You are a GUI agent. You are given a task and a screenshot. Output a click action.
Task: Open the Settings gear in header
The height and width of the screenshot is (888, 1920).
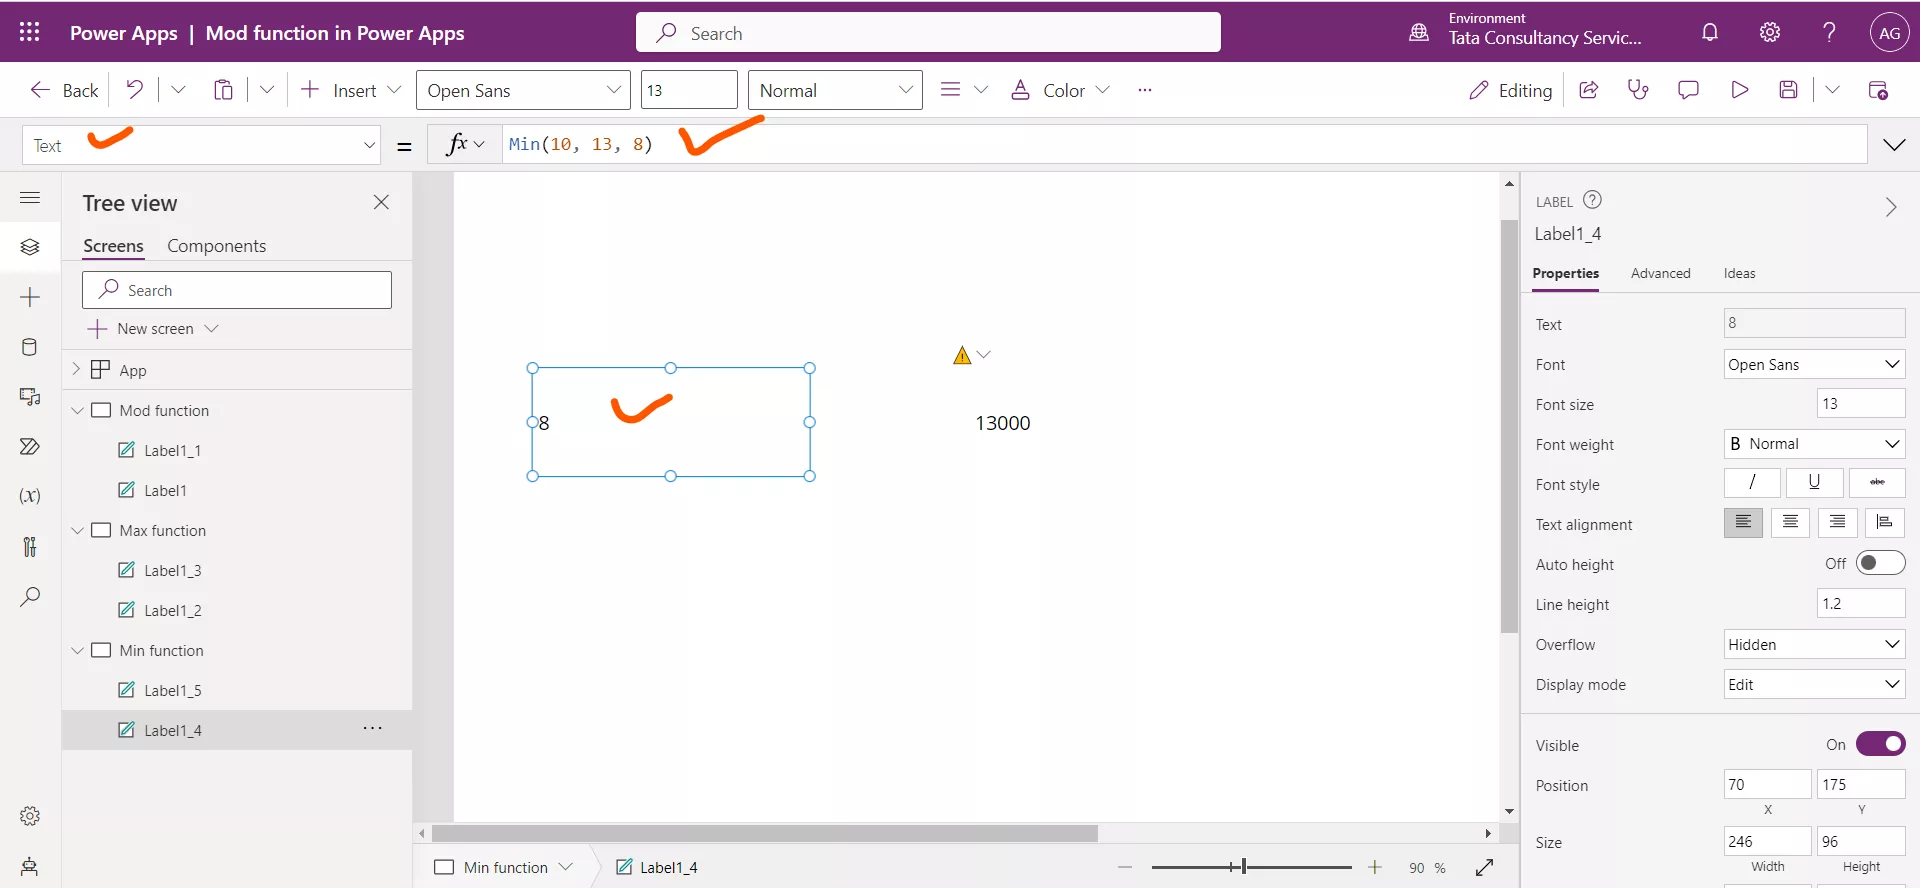[x=1770, y=32]
